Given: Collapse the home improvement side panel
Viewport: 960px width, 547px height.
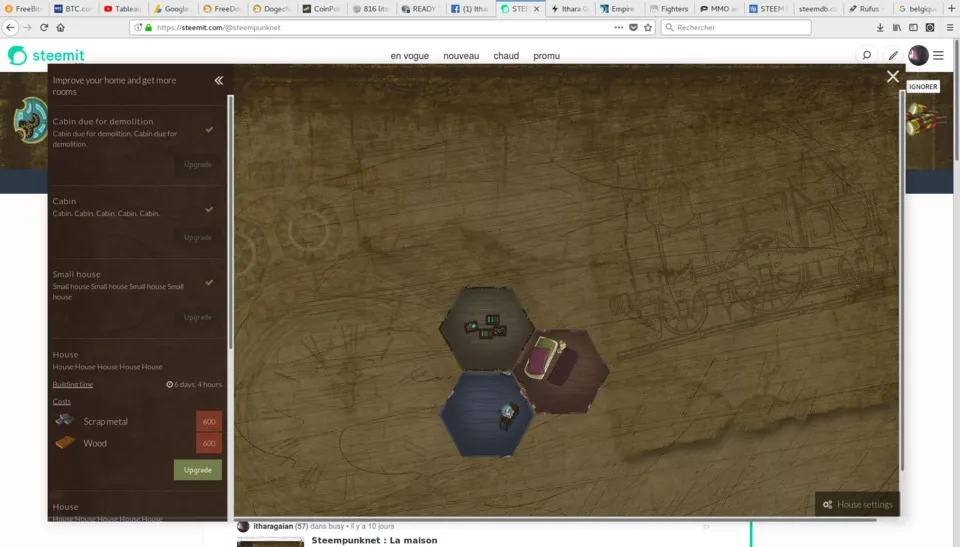Looking at the screenshot, I should (x=219, y=80).
